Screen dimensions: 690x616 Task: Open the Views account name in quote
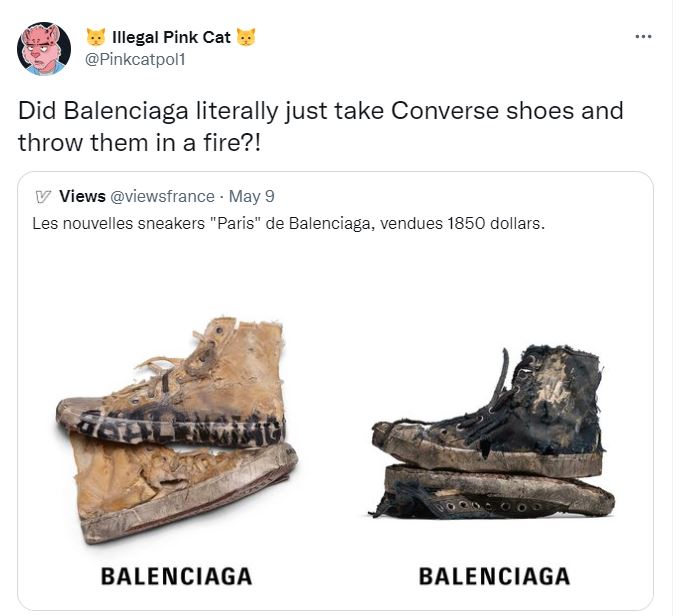[x=82, y=196]
